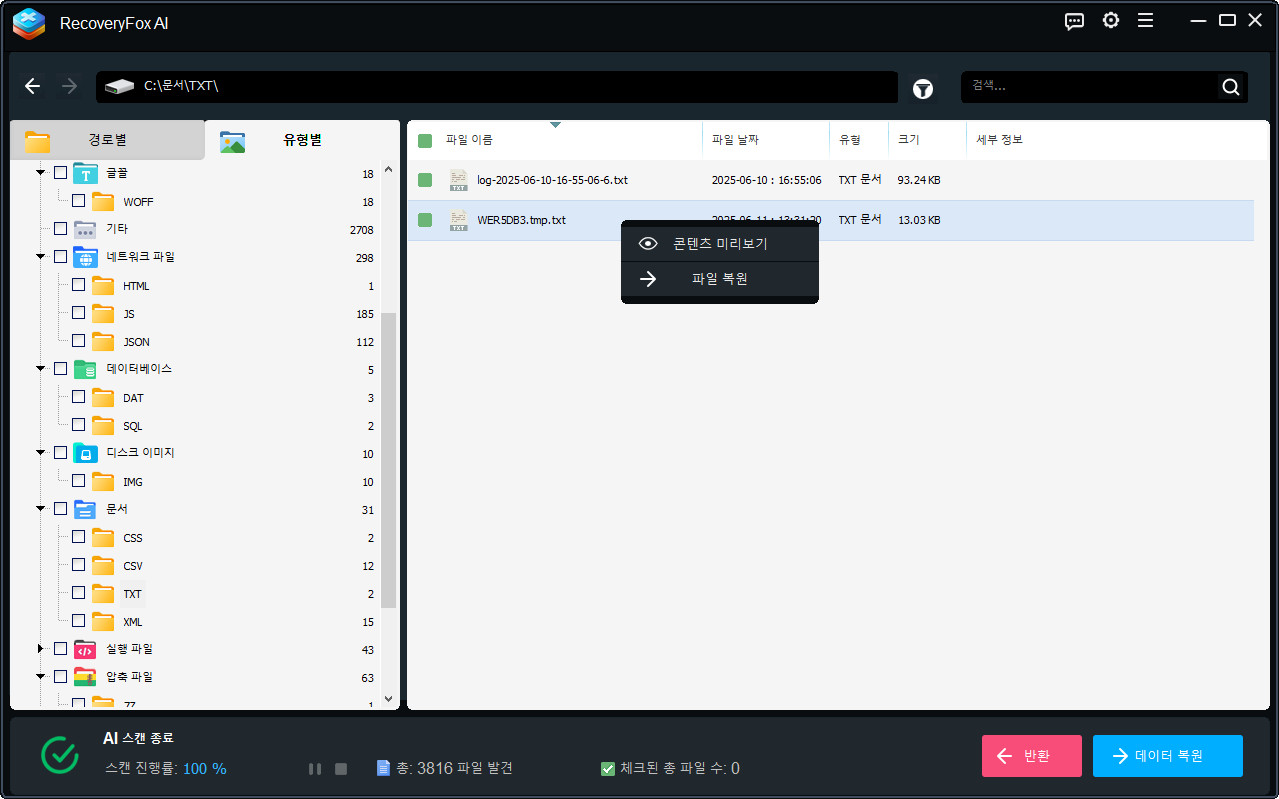This screenshot has width=1279, height=799.
Task: Pause the scan with the pause icon
Action: [315, 769]
